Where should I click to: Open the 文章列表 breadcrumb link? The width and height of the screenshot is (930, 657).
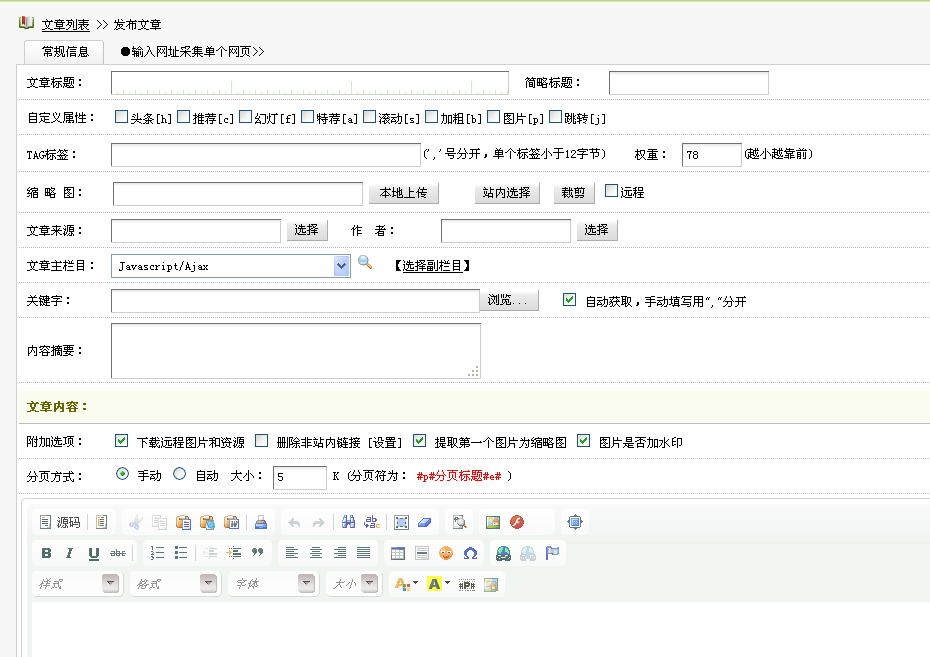[x=65, y=24]
